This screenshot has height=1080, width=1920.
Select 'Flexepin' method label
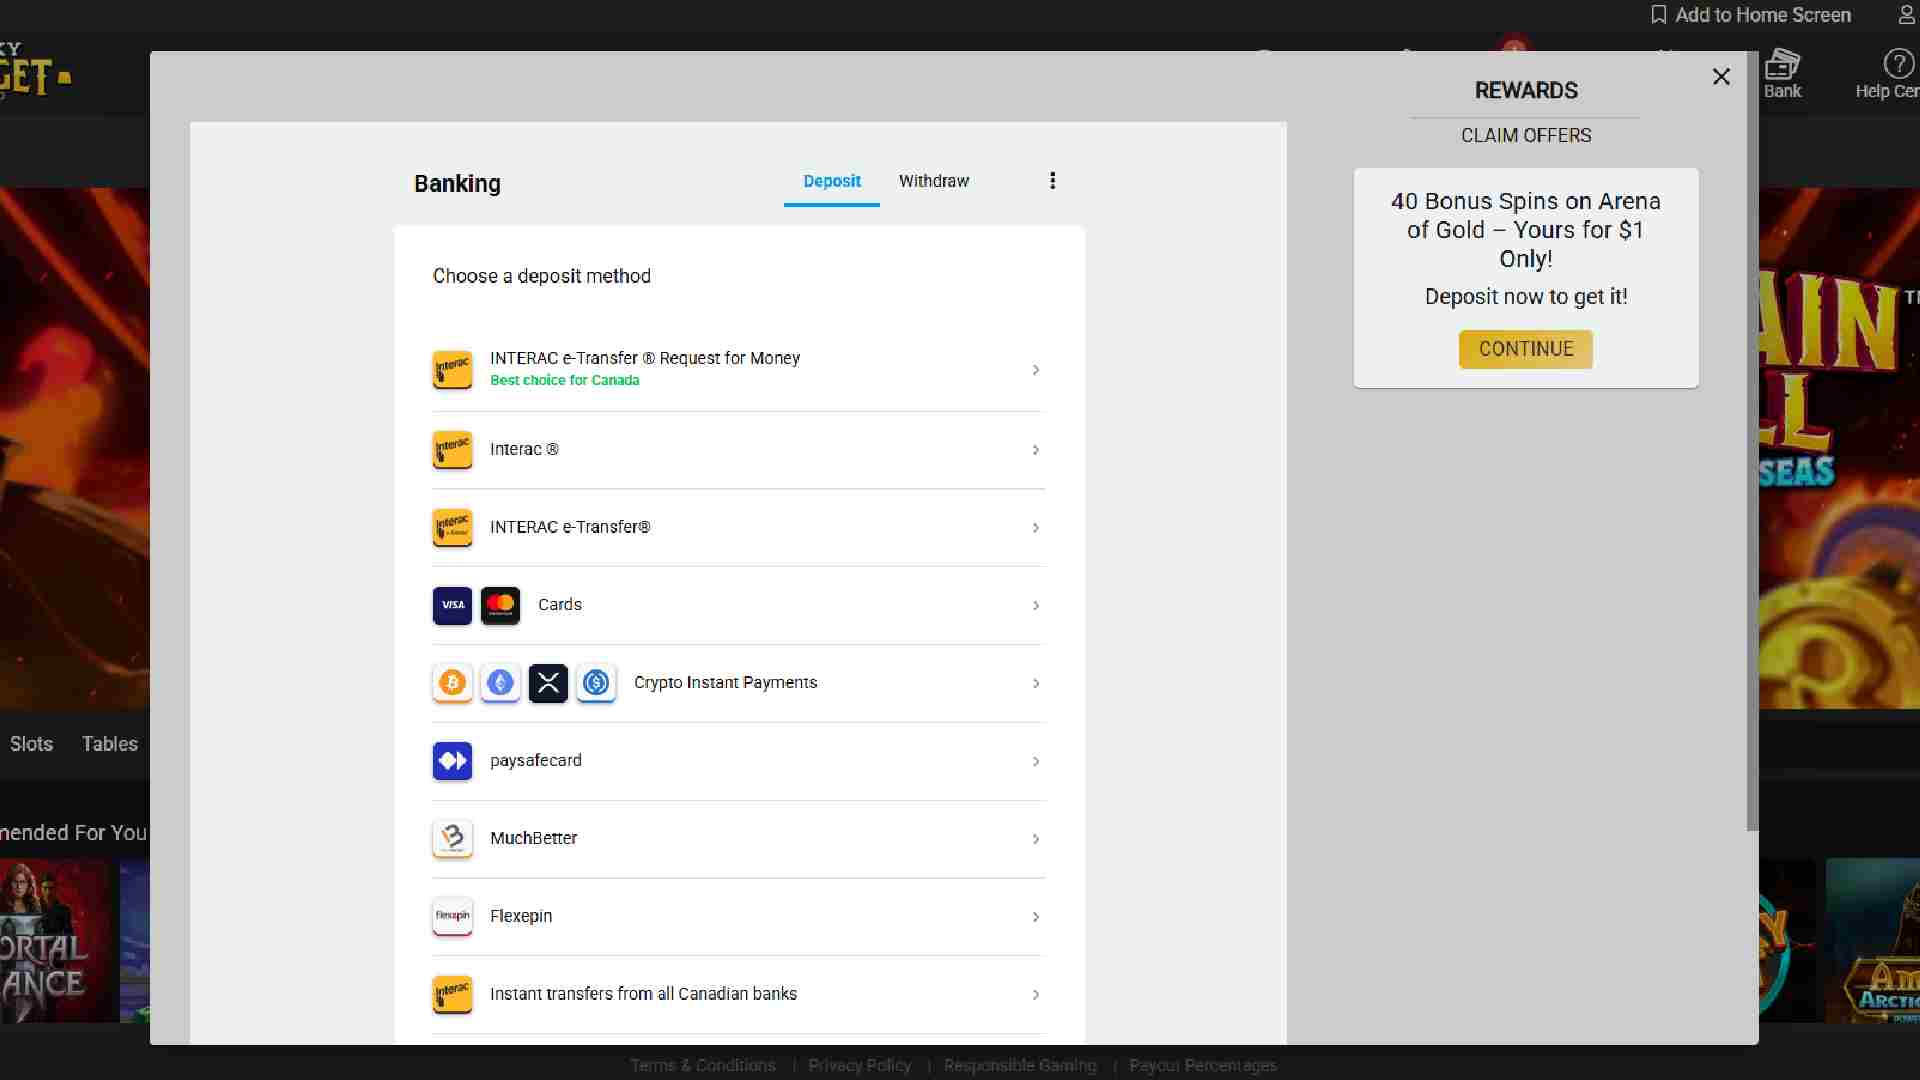click(x=521, y=916)
